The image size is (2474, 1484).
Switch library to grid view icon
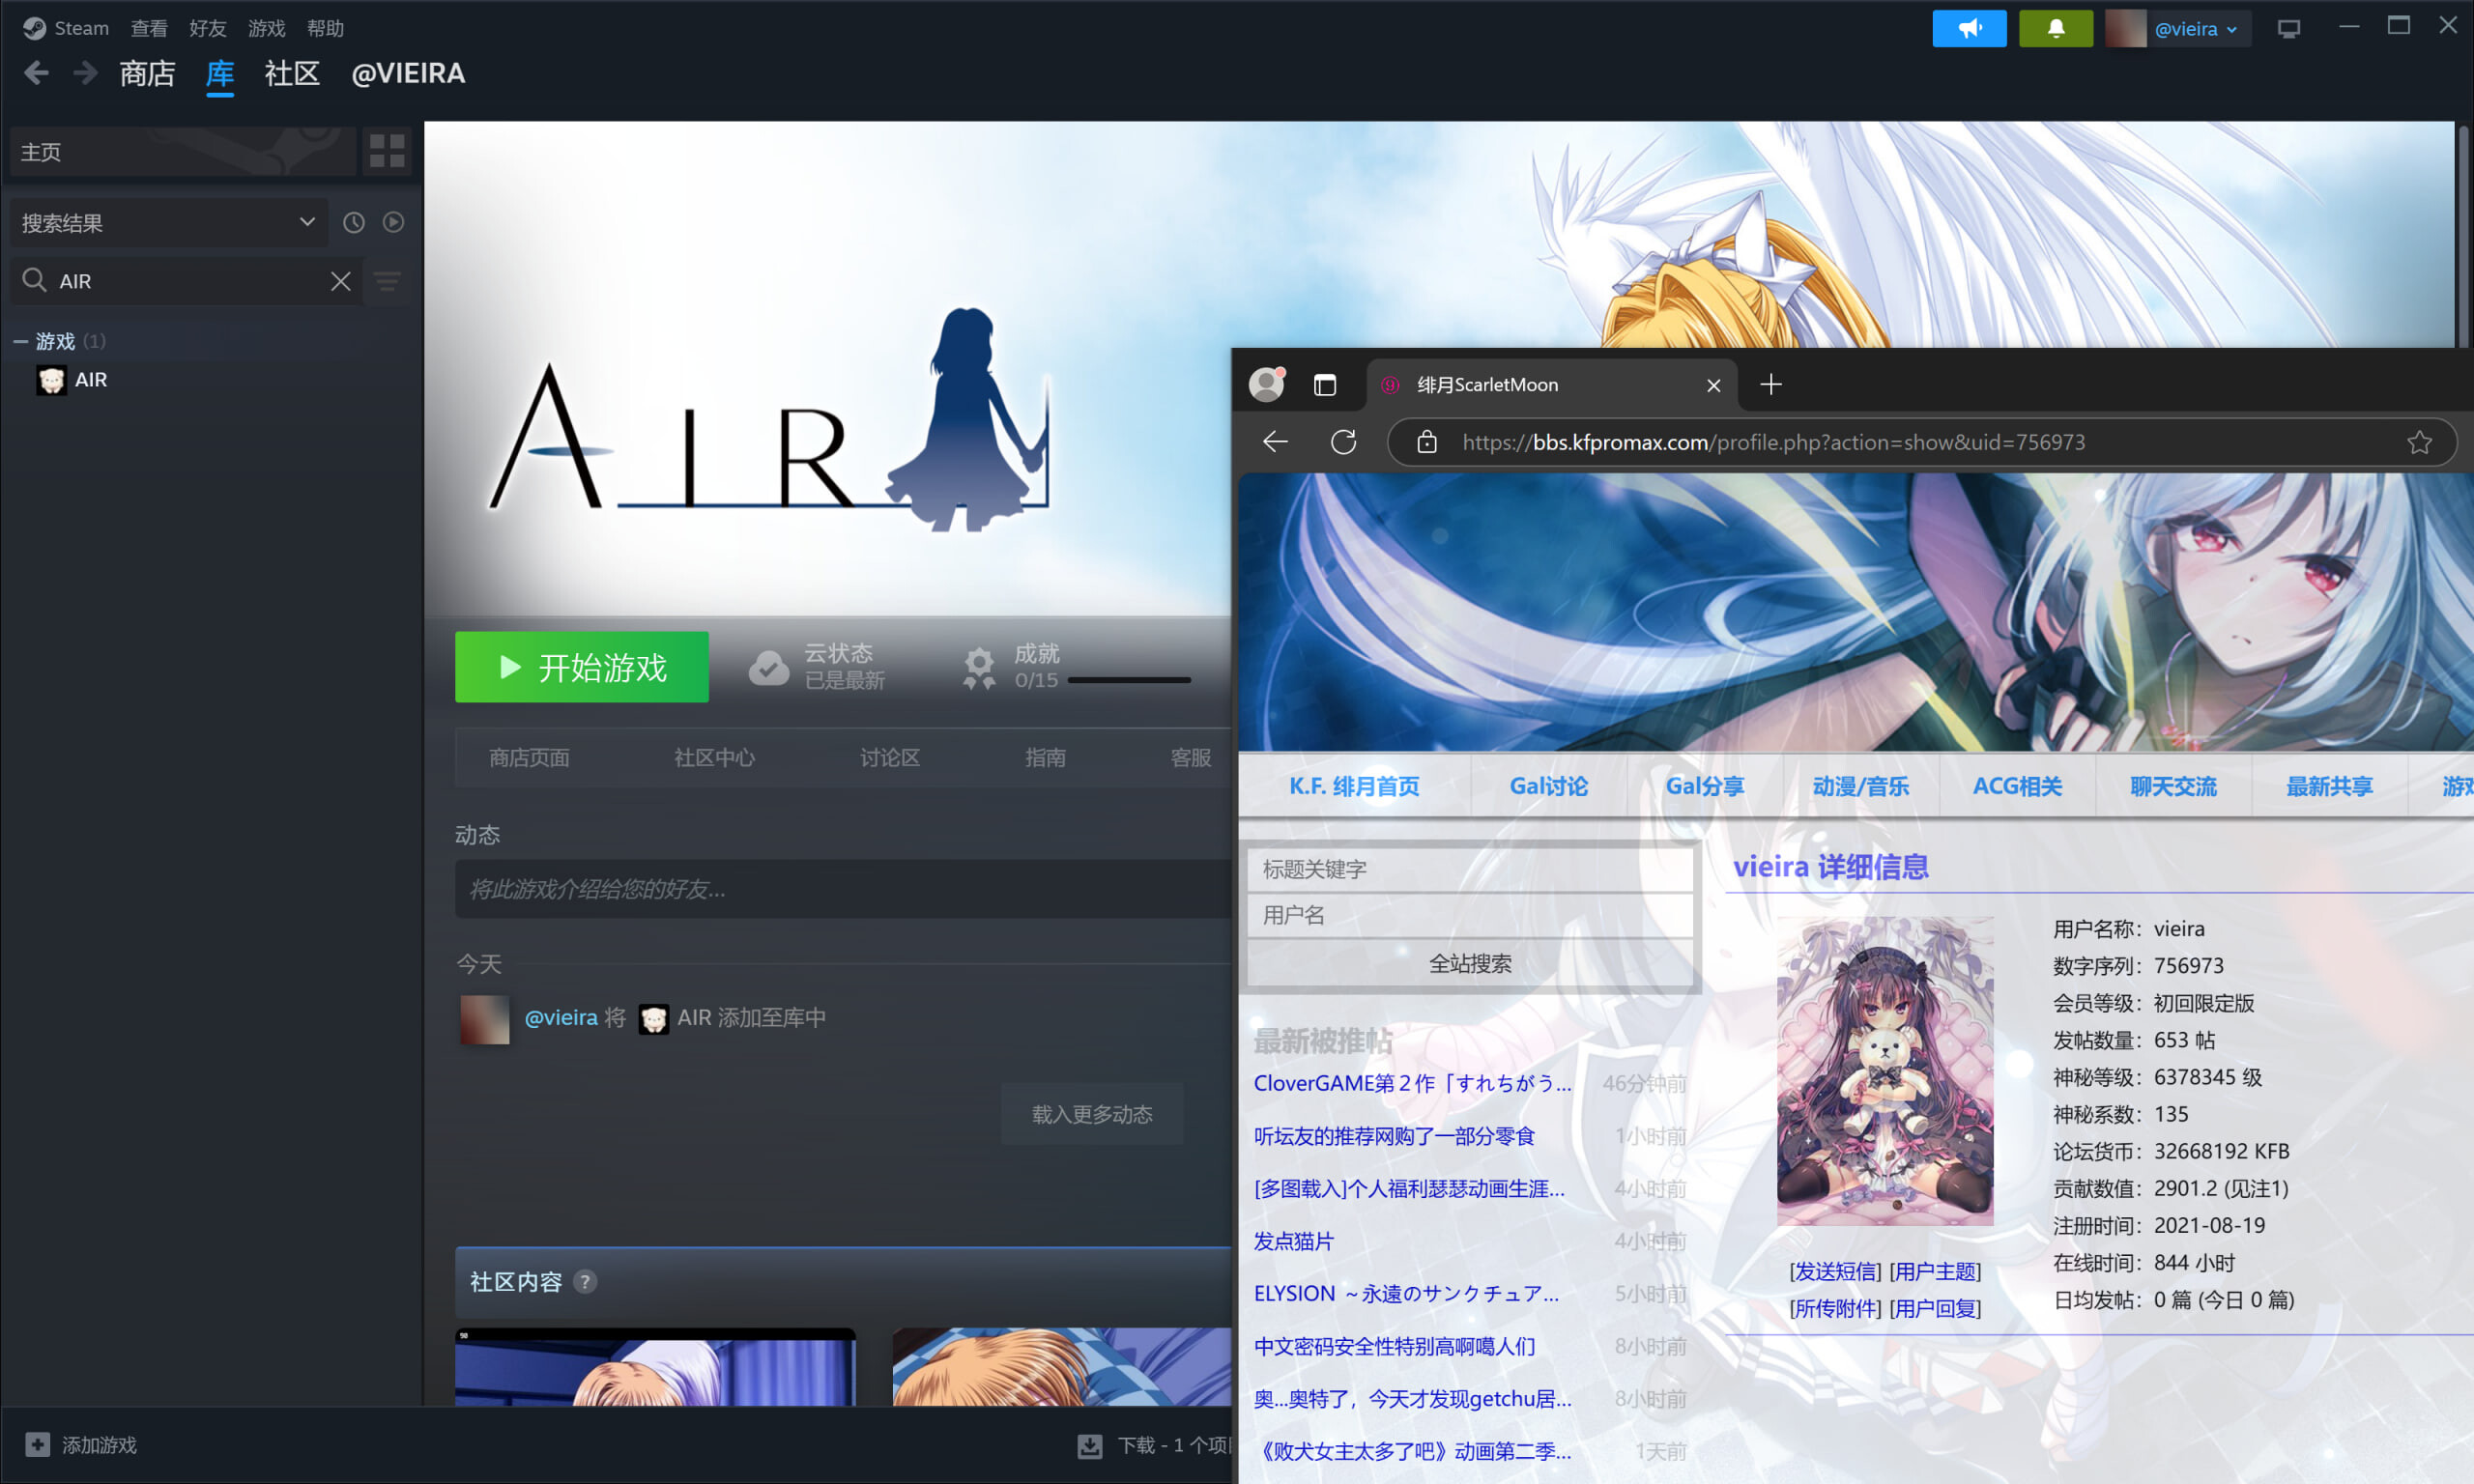coord(387,151)
